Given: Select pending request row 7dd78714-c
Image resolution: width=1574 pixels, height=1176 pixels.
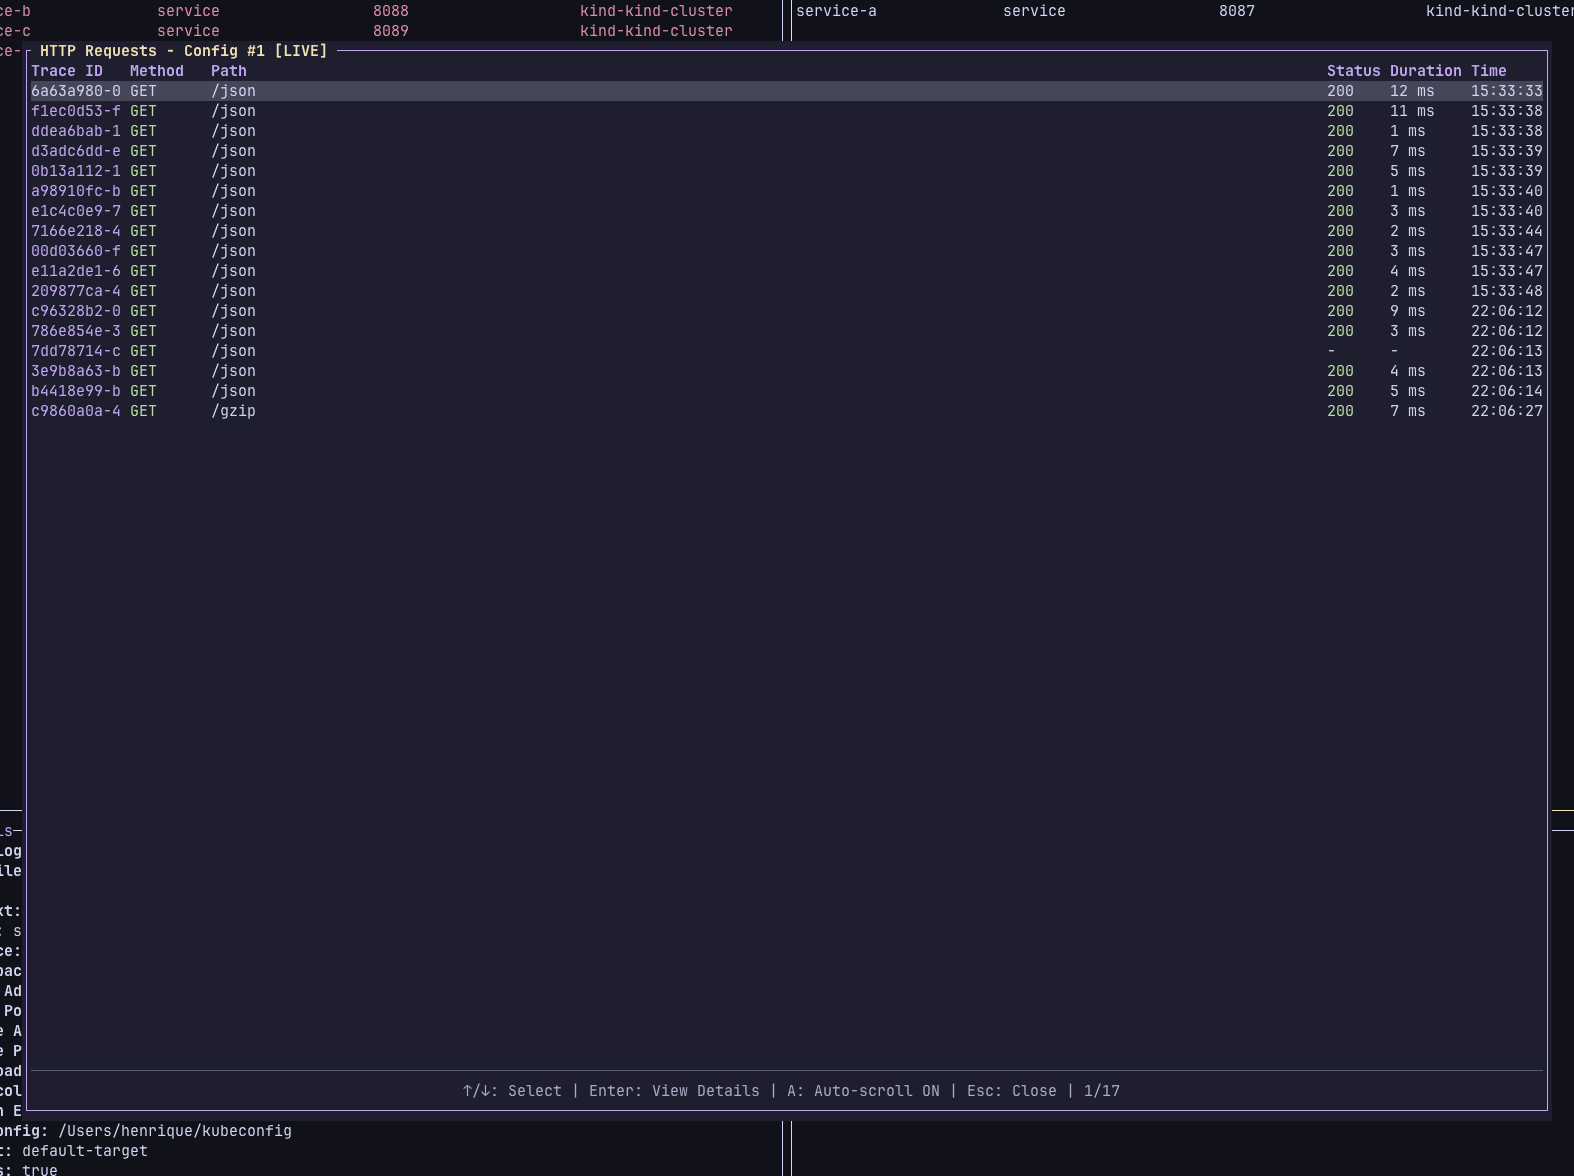Looking at the screenshot, I should point(787,351).
